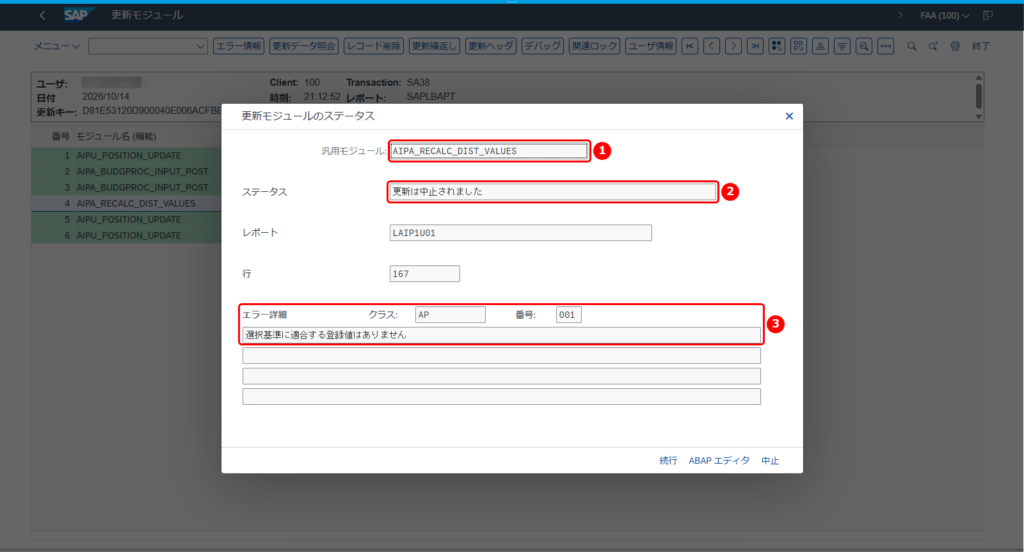The width and height of the screenshot is (1024, 552).
Task: Click 中止 in the dialog footer
Action: [770, 461]
